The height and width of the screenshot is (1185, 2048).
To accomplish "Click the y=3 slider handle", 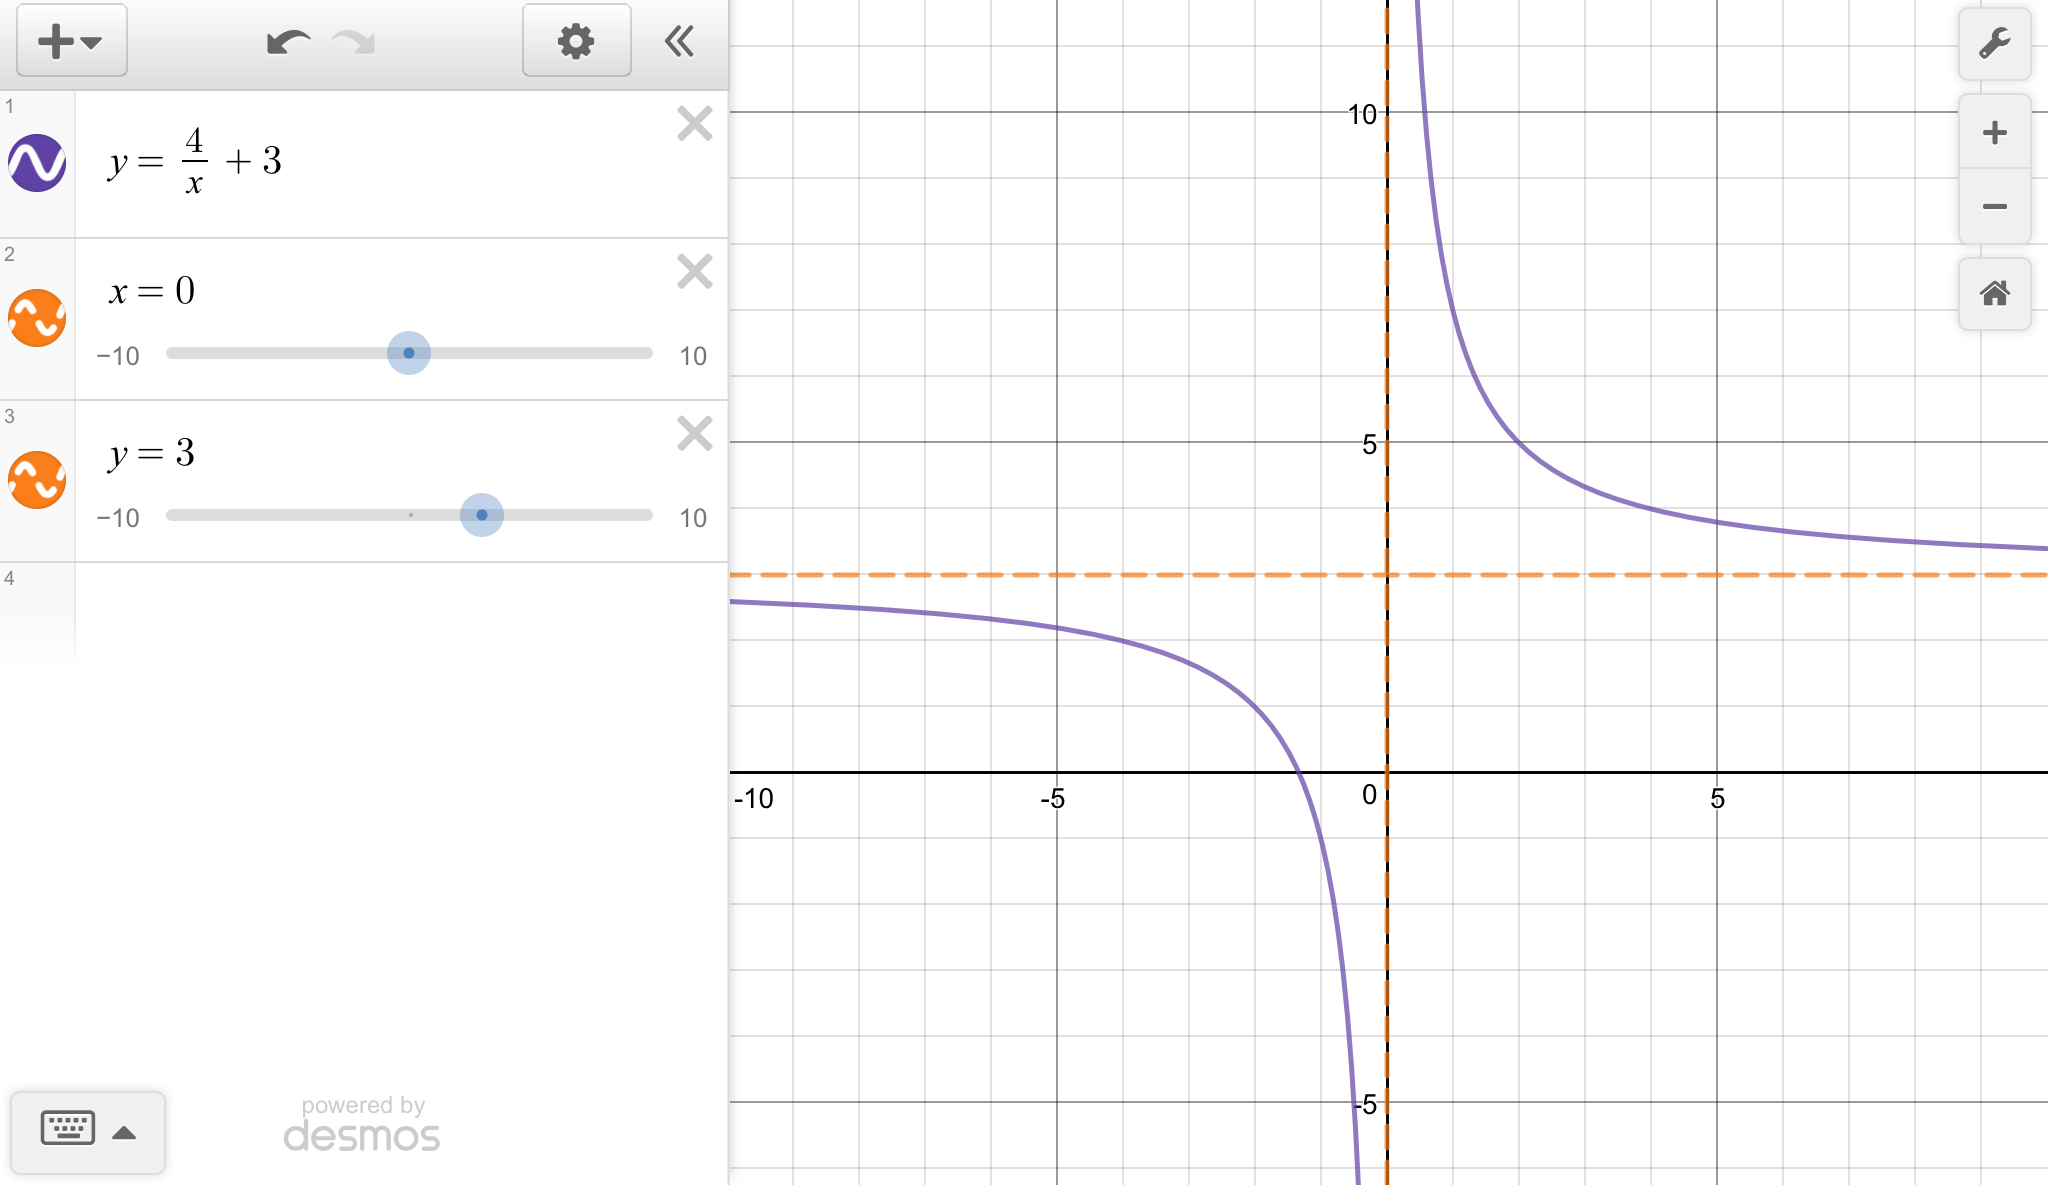I will [482, 515].
